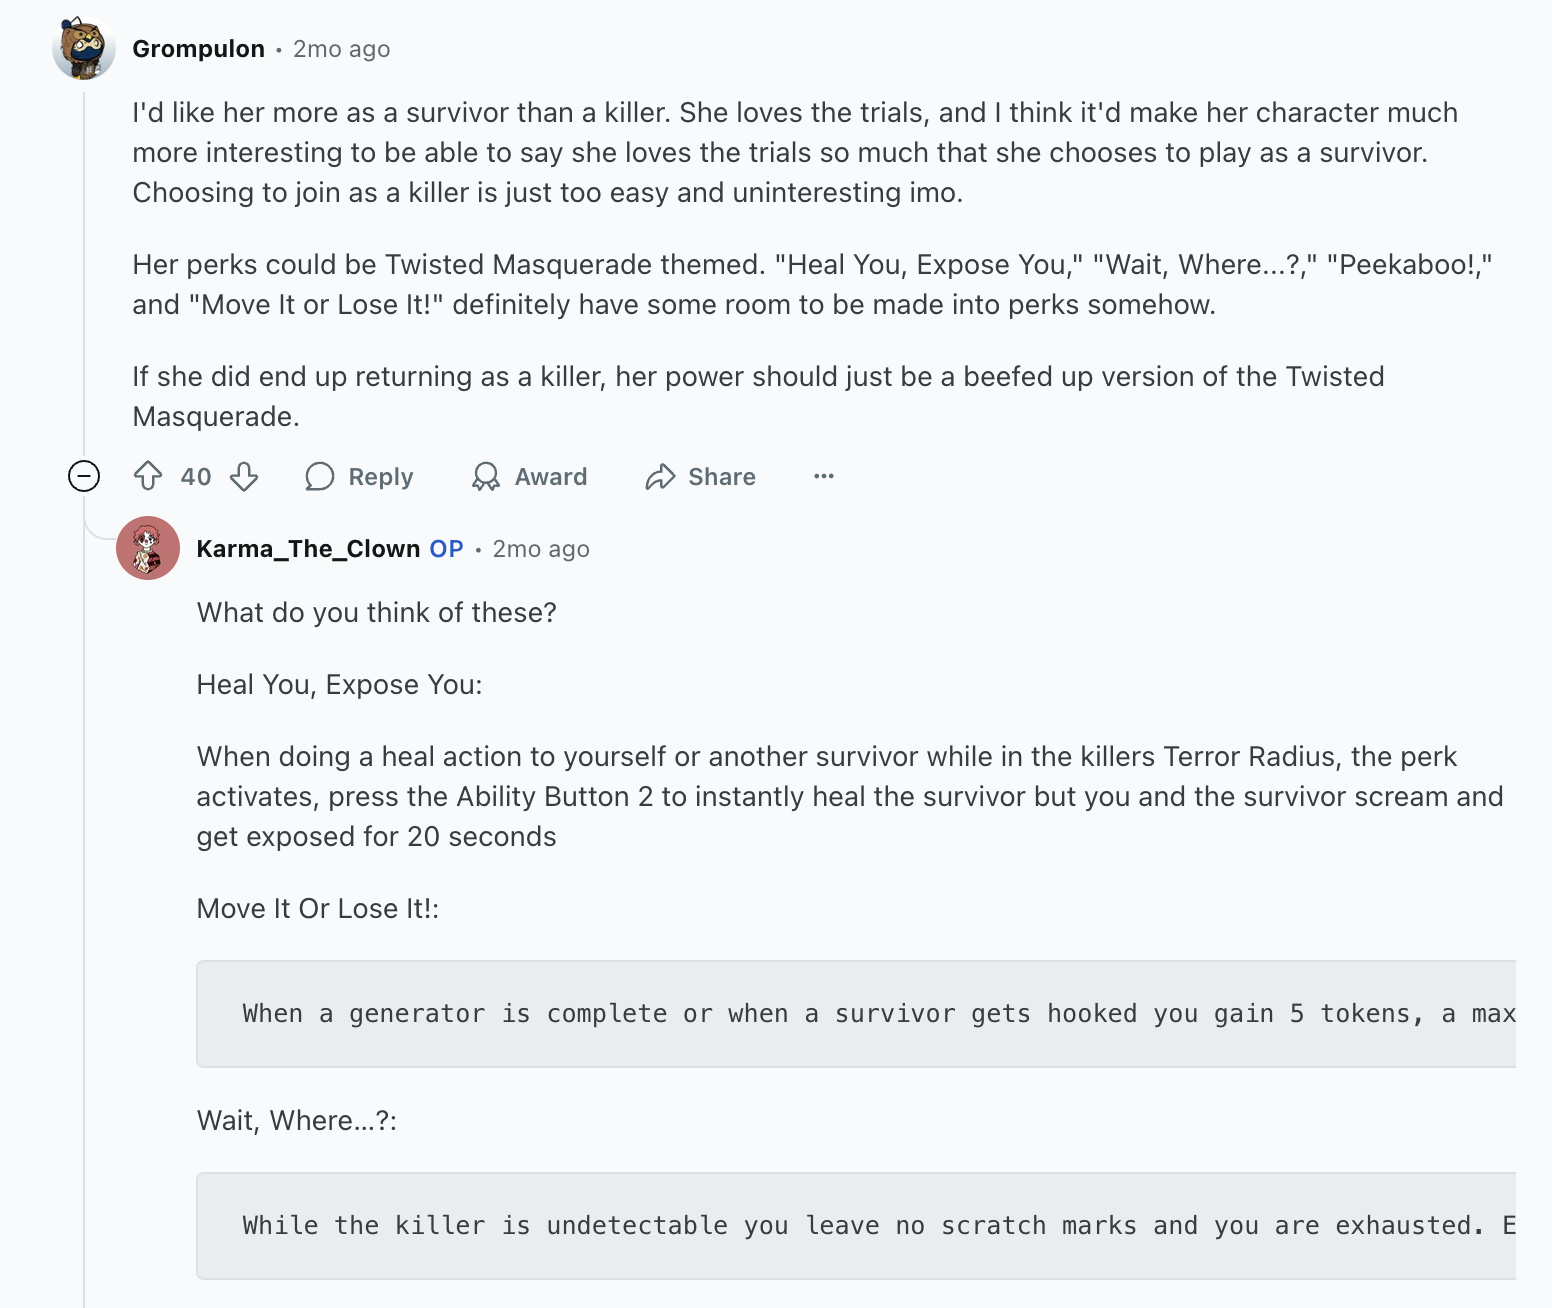Click the '2mo ago' timestamp on Grompulon's comment
Viewport: 1552px width, 1308px height.
(340, 48)
